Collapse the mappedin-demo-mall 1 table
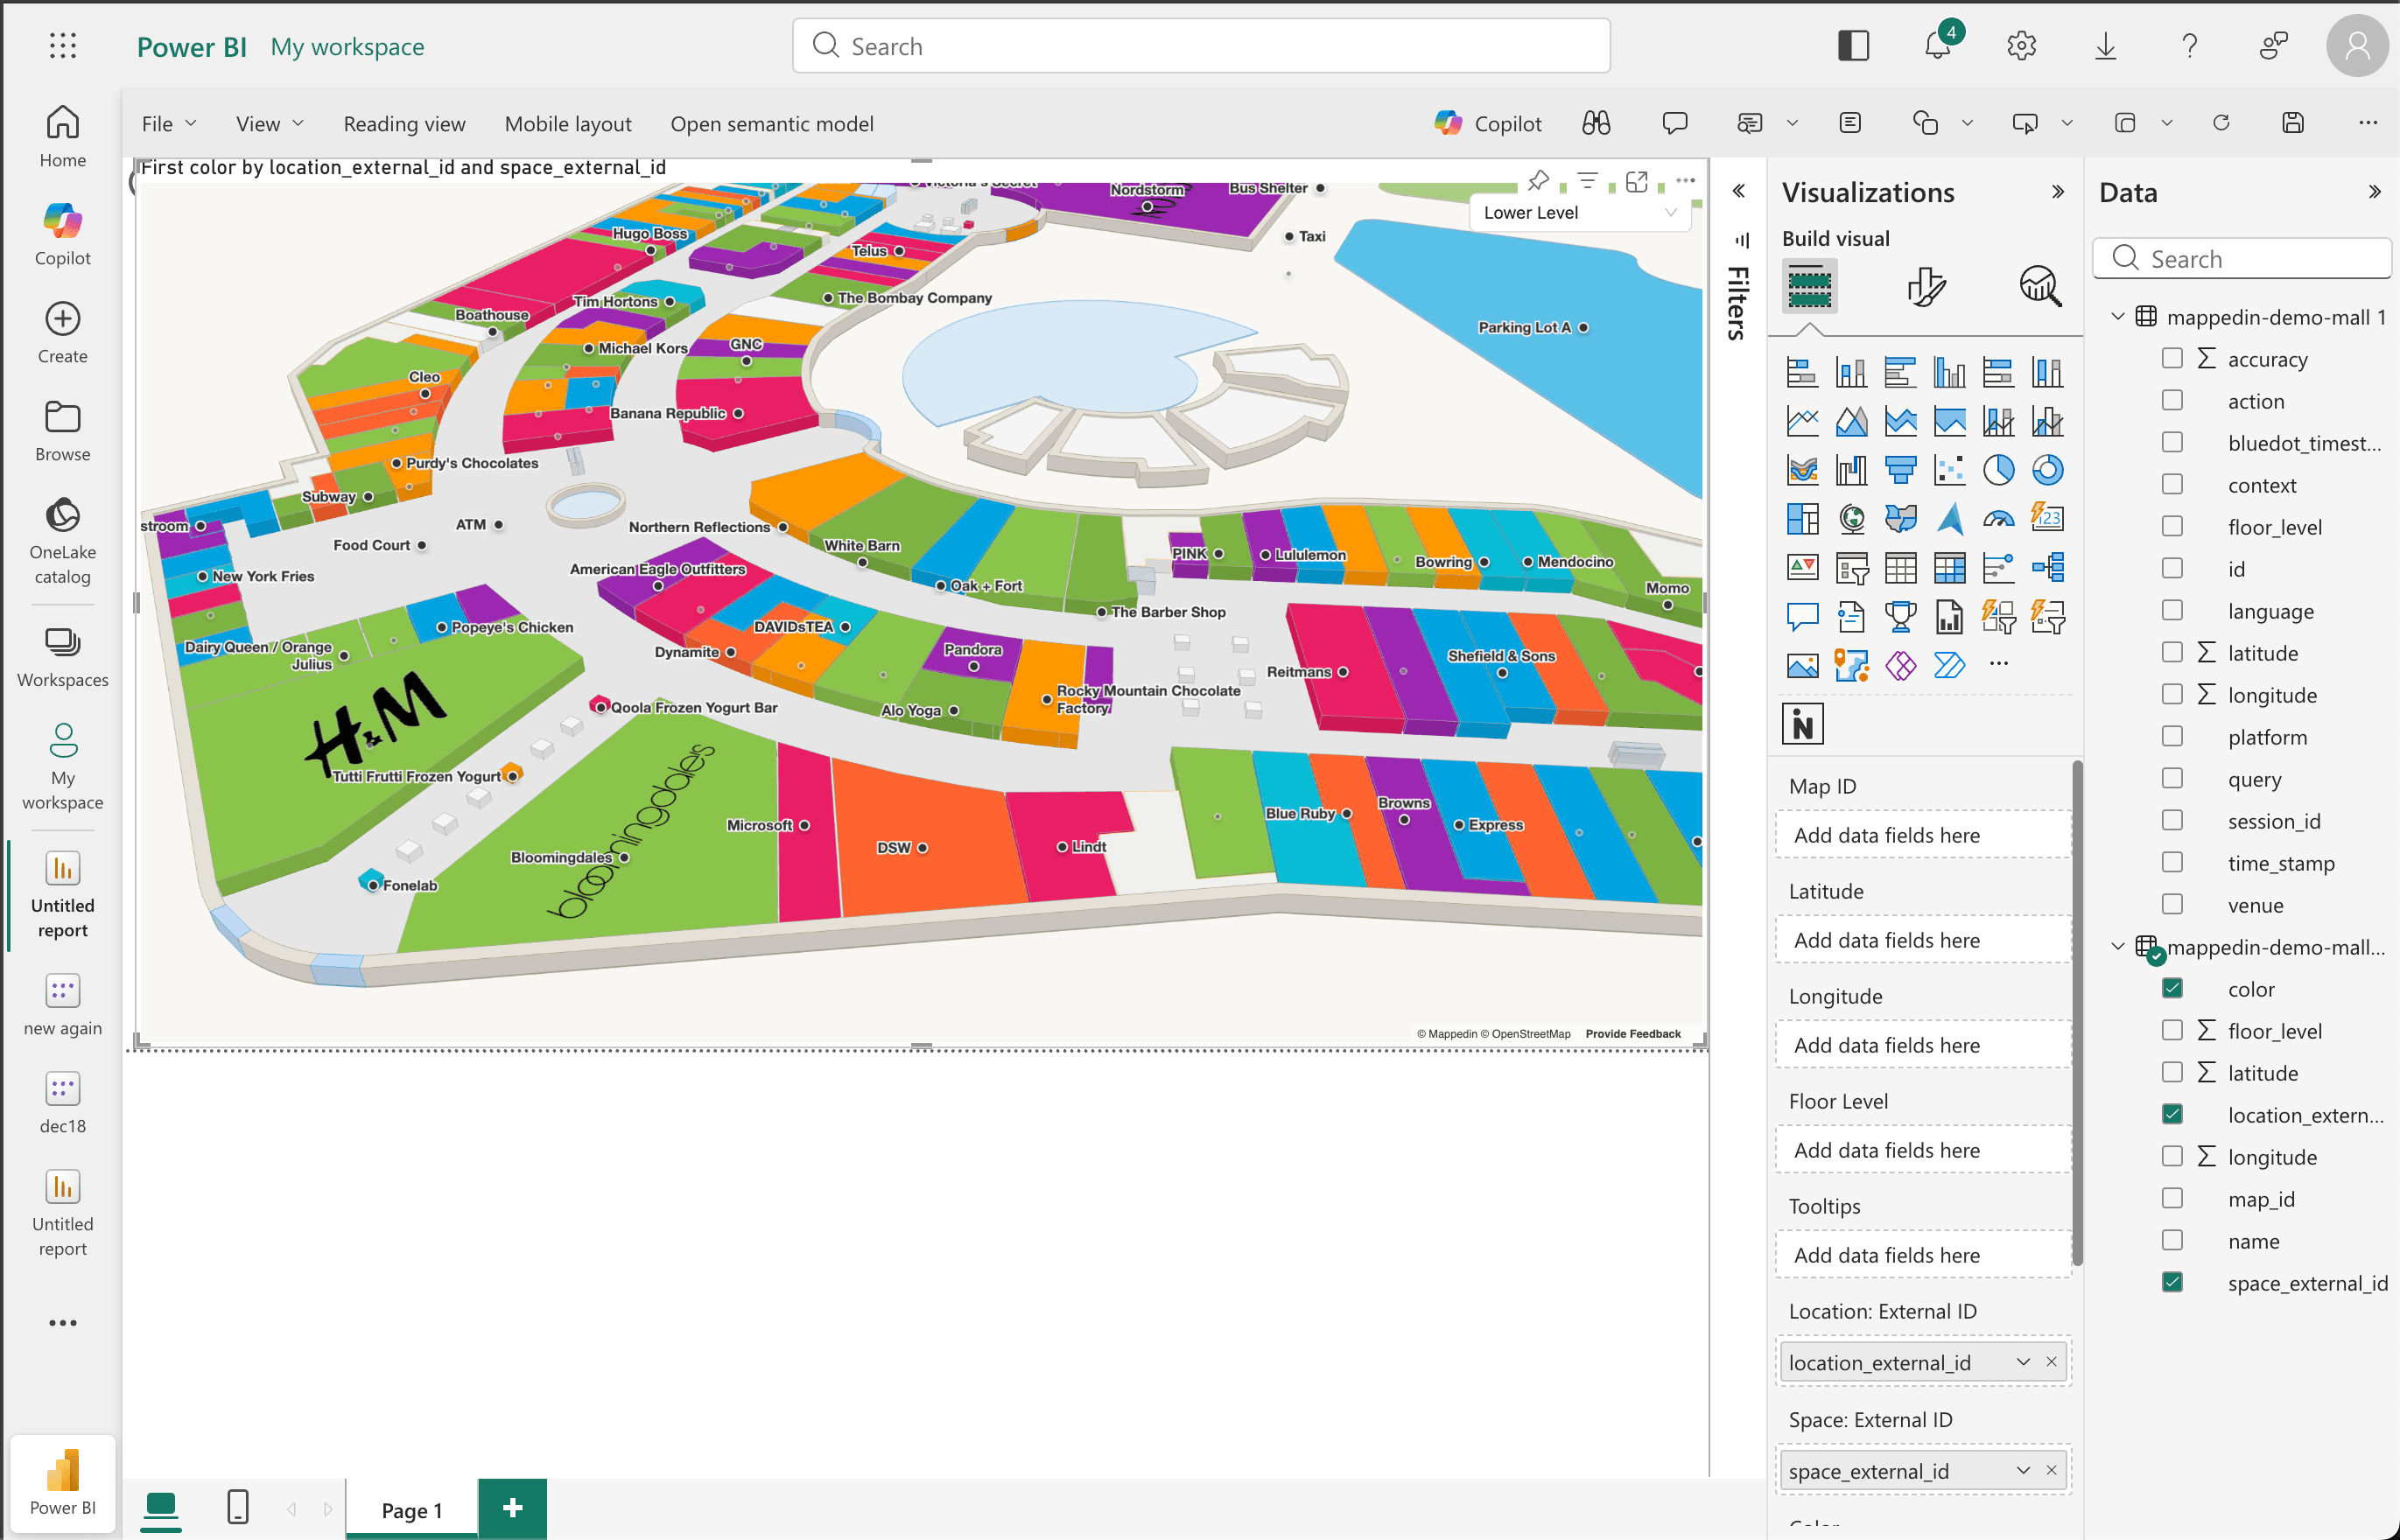The height and width of the screenshot is (1540, 2400). (2117, 316)
